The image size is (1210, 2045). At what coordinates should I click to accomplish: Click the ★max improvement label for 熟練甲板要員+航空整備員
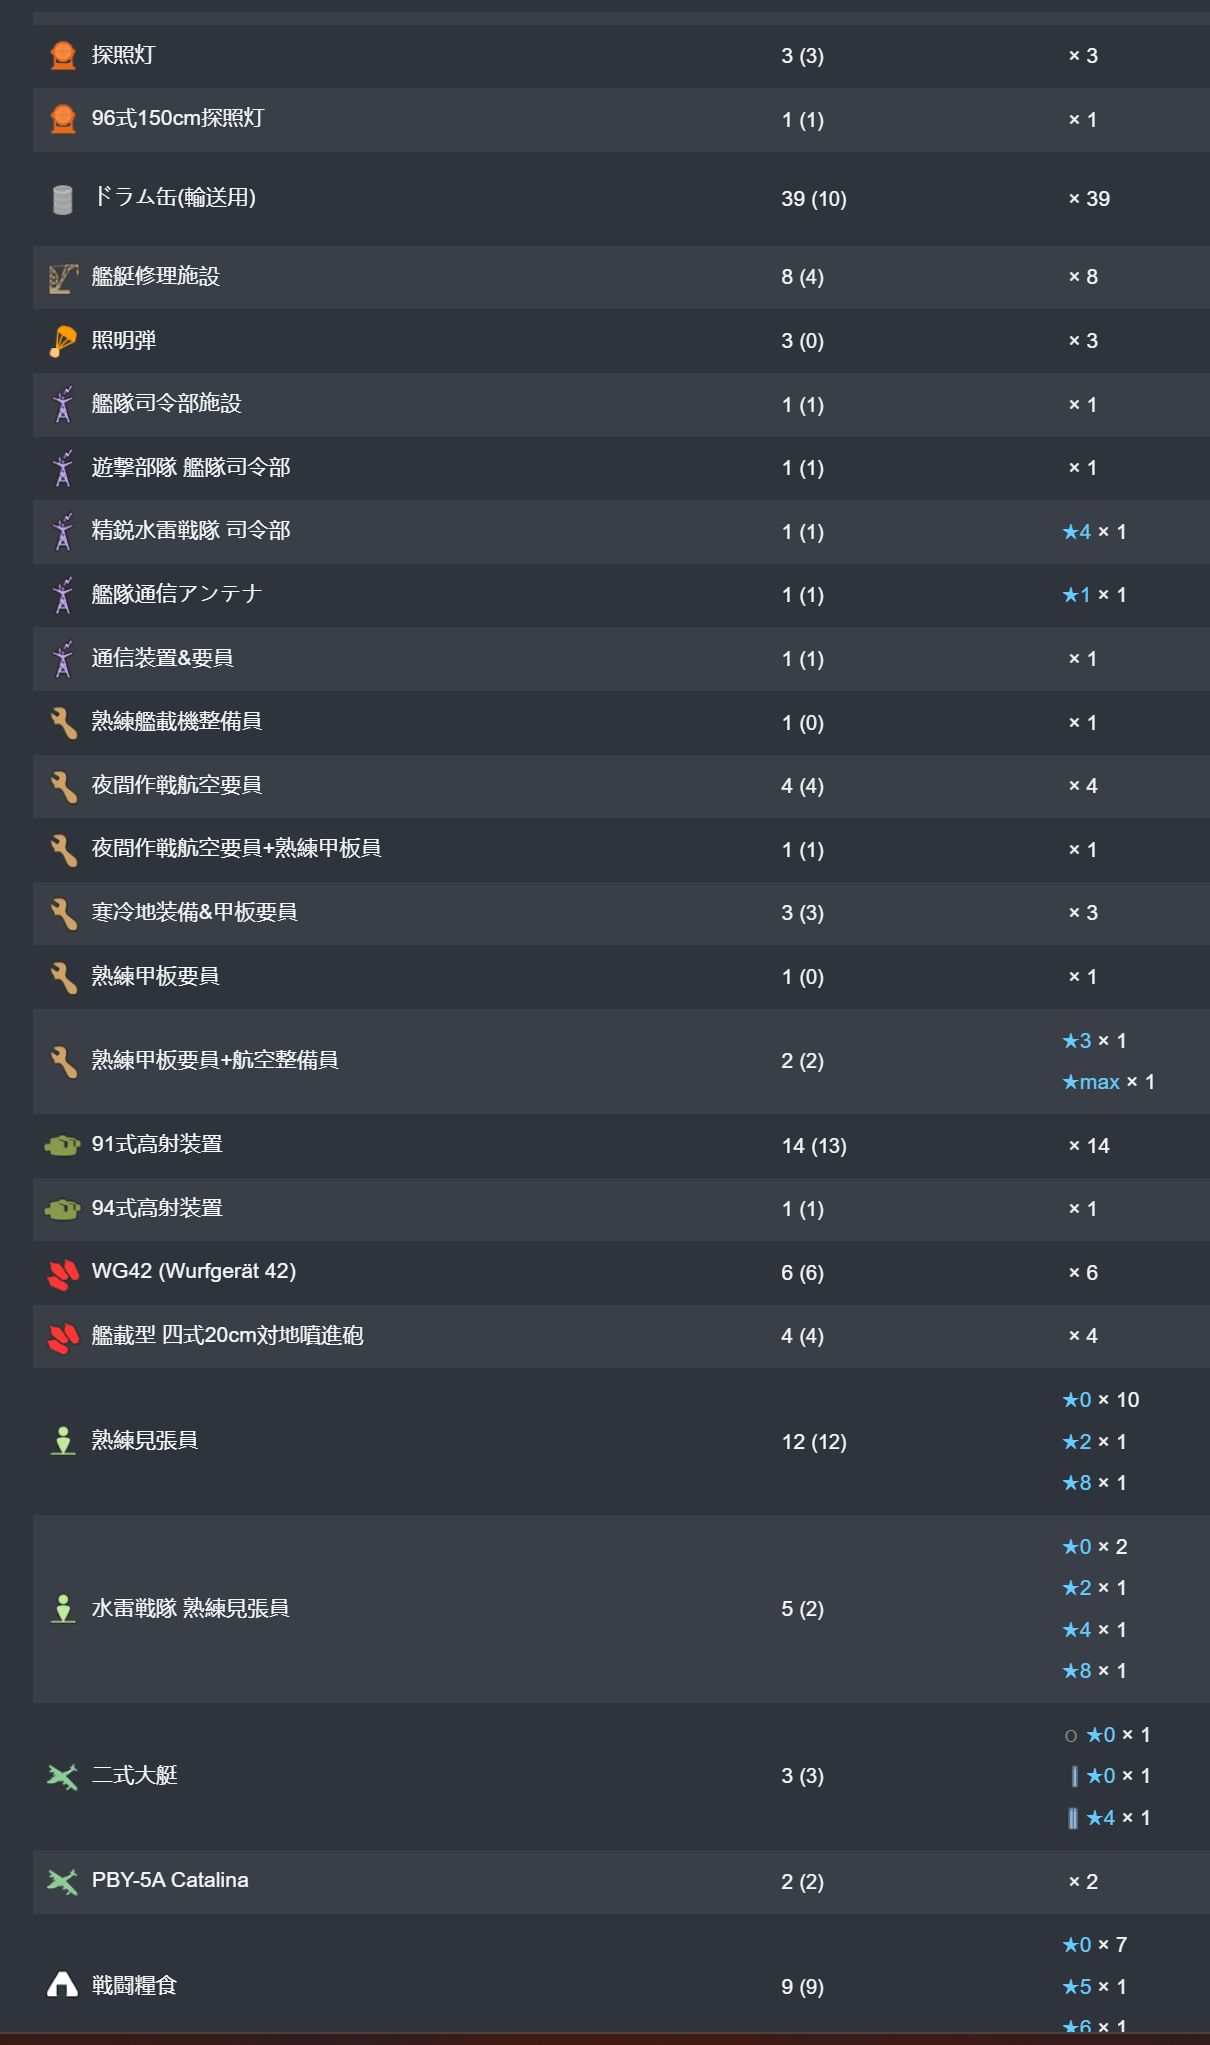1091,1082
